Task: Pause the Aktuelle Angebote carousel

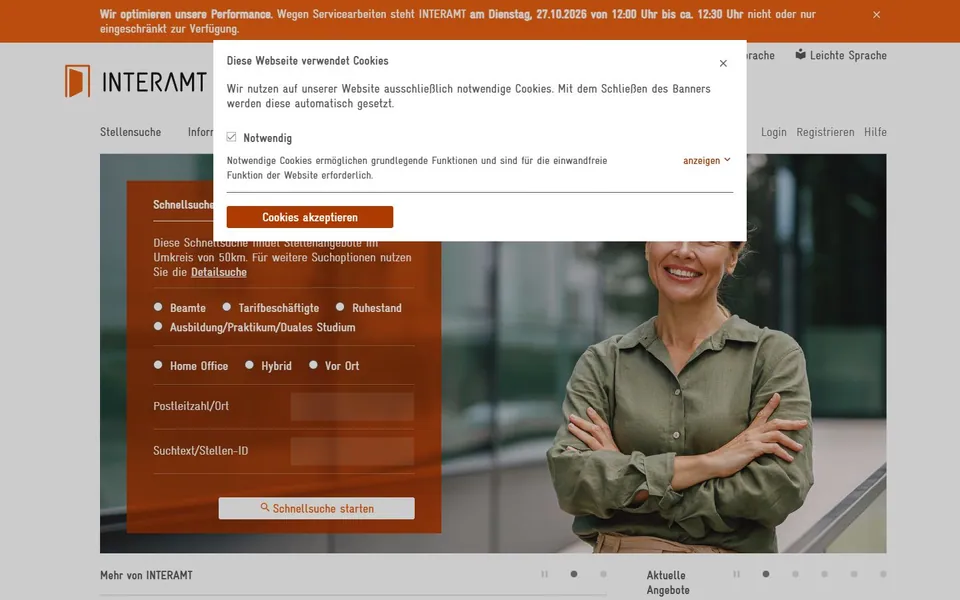Action: pyautogui.click(x=737, y=574)
